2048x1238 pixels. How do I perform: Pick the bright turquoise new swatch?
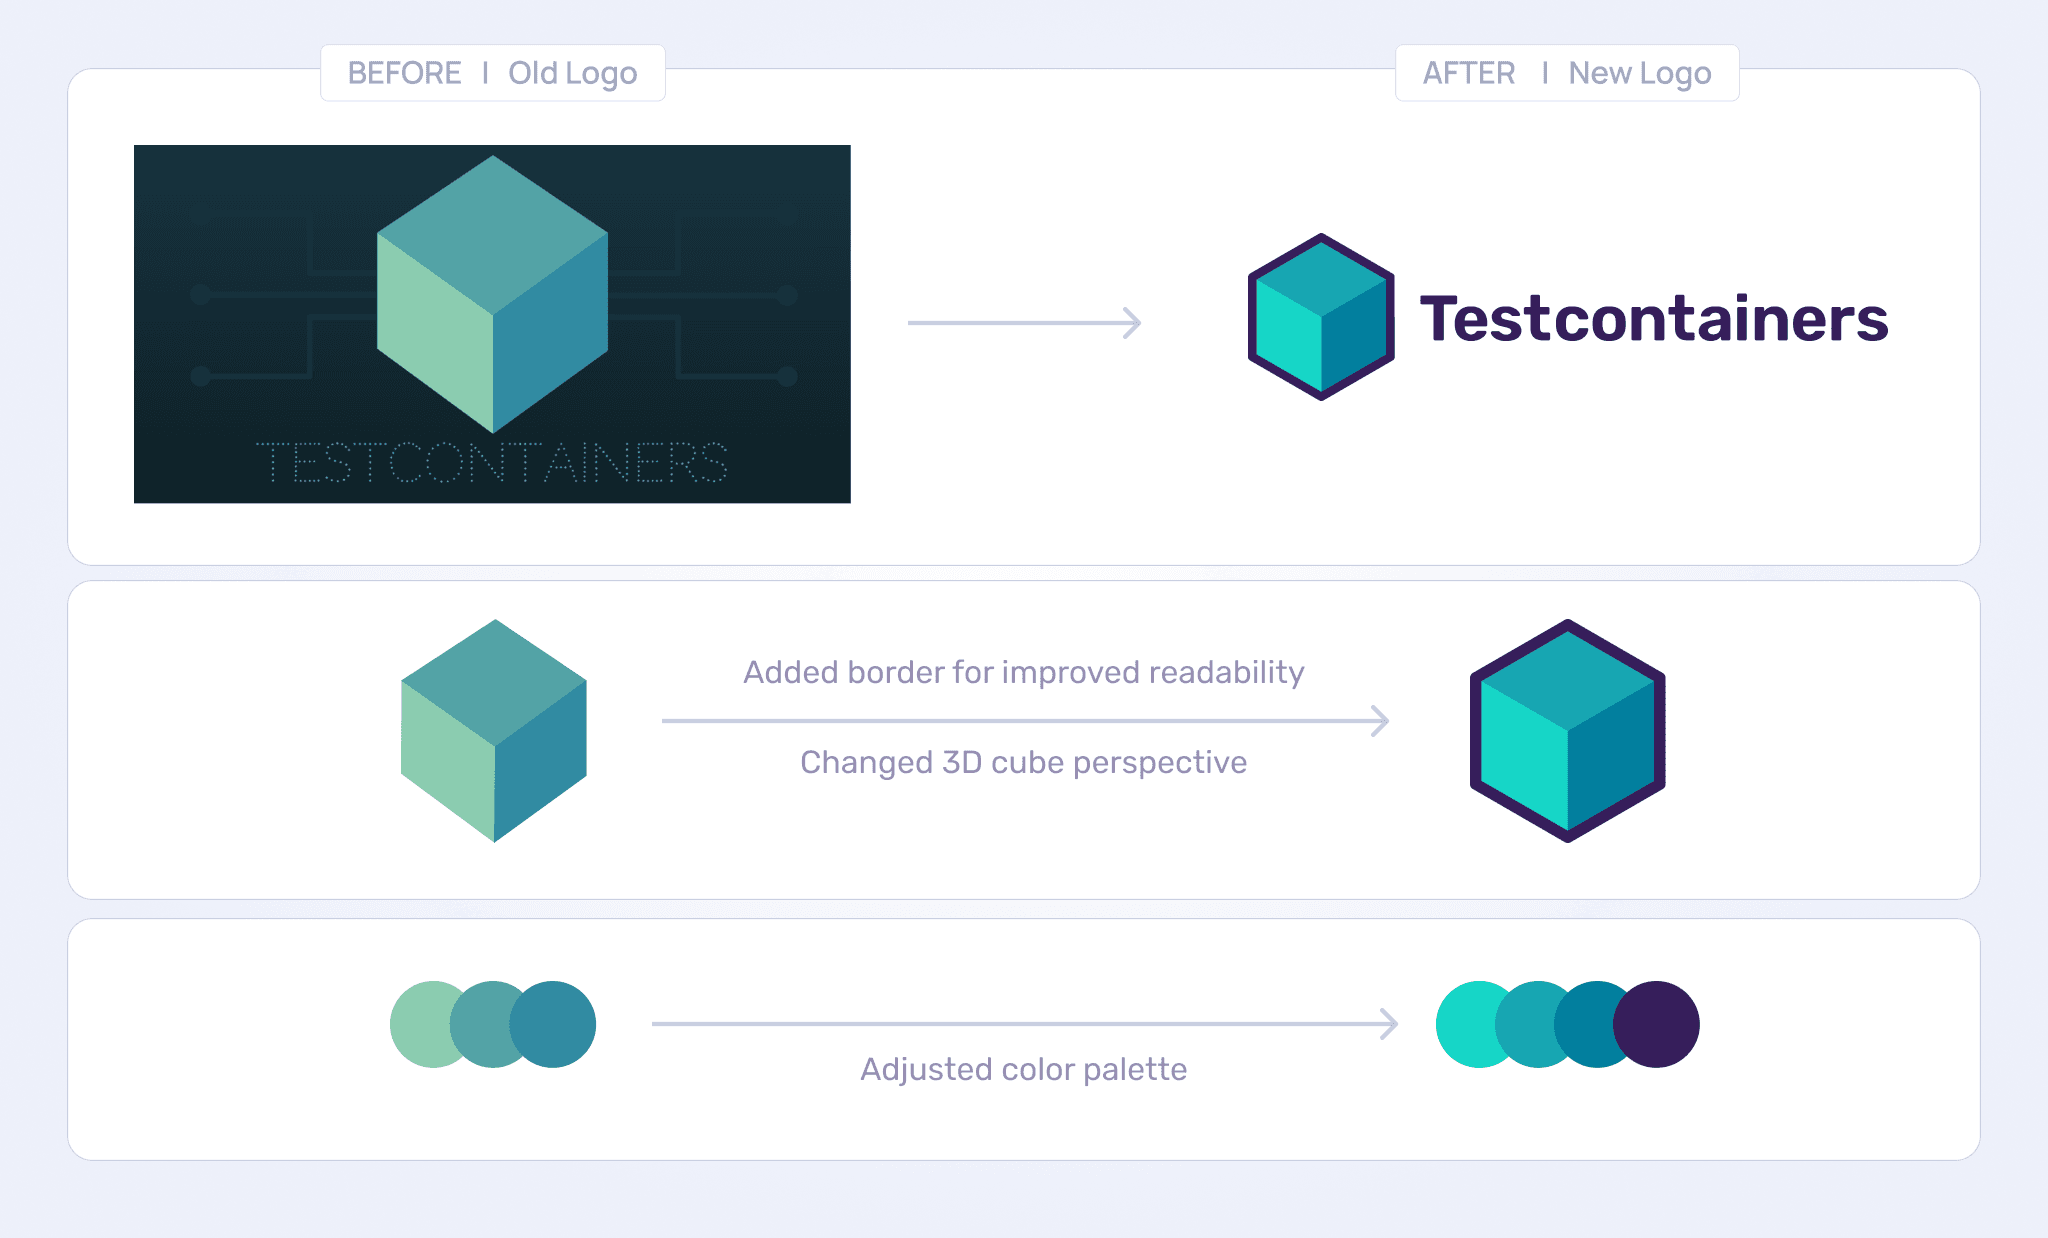coord(1464,1024)
